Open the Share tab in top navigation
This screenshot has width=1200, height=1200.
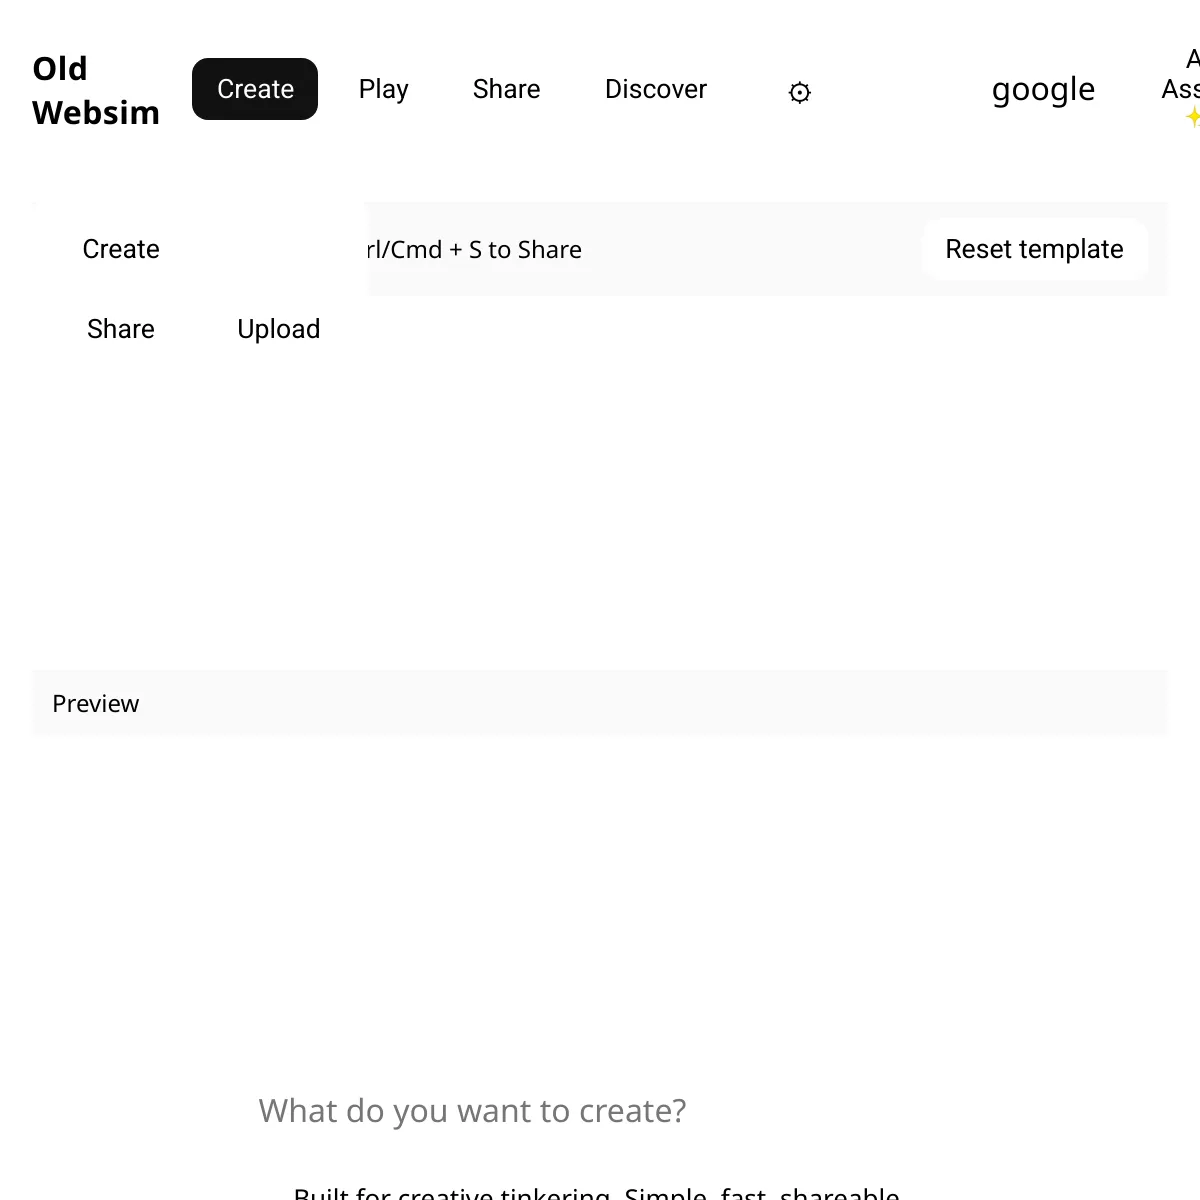click(506, 89)
